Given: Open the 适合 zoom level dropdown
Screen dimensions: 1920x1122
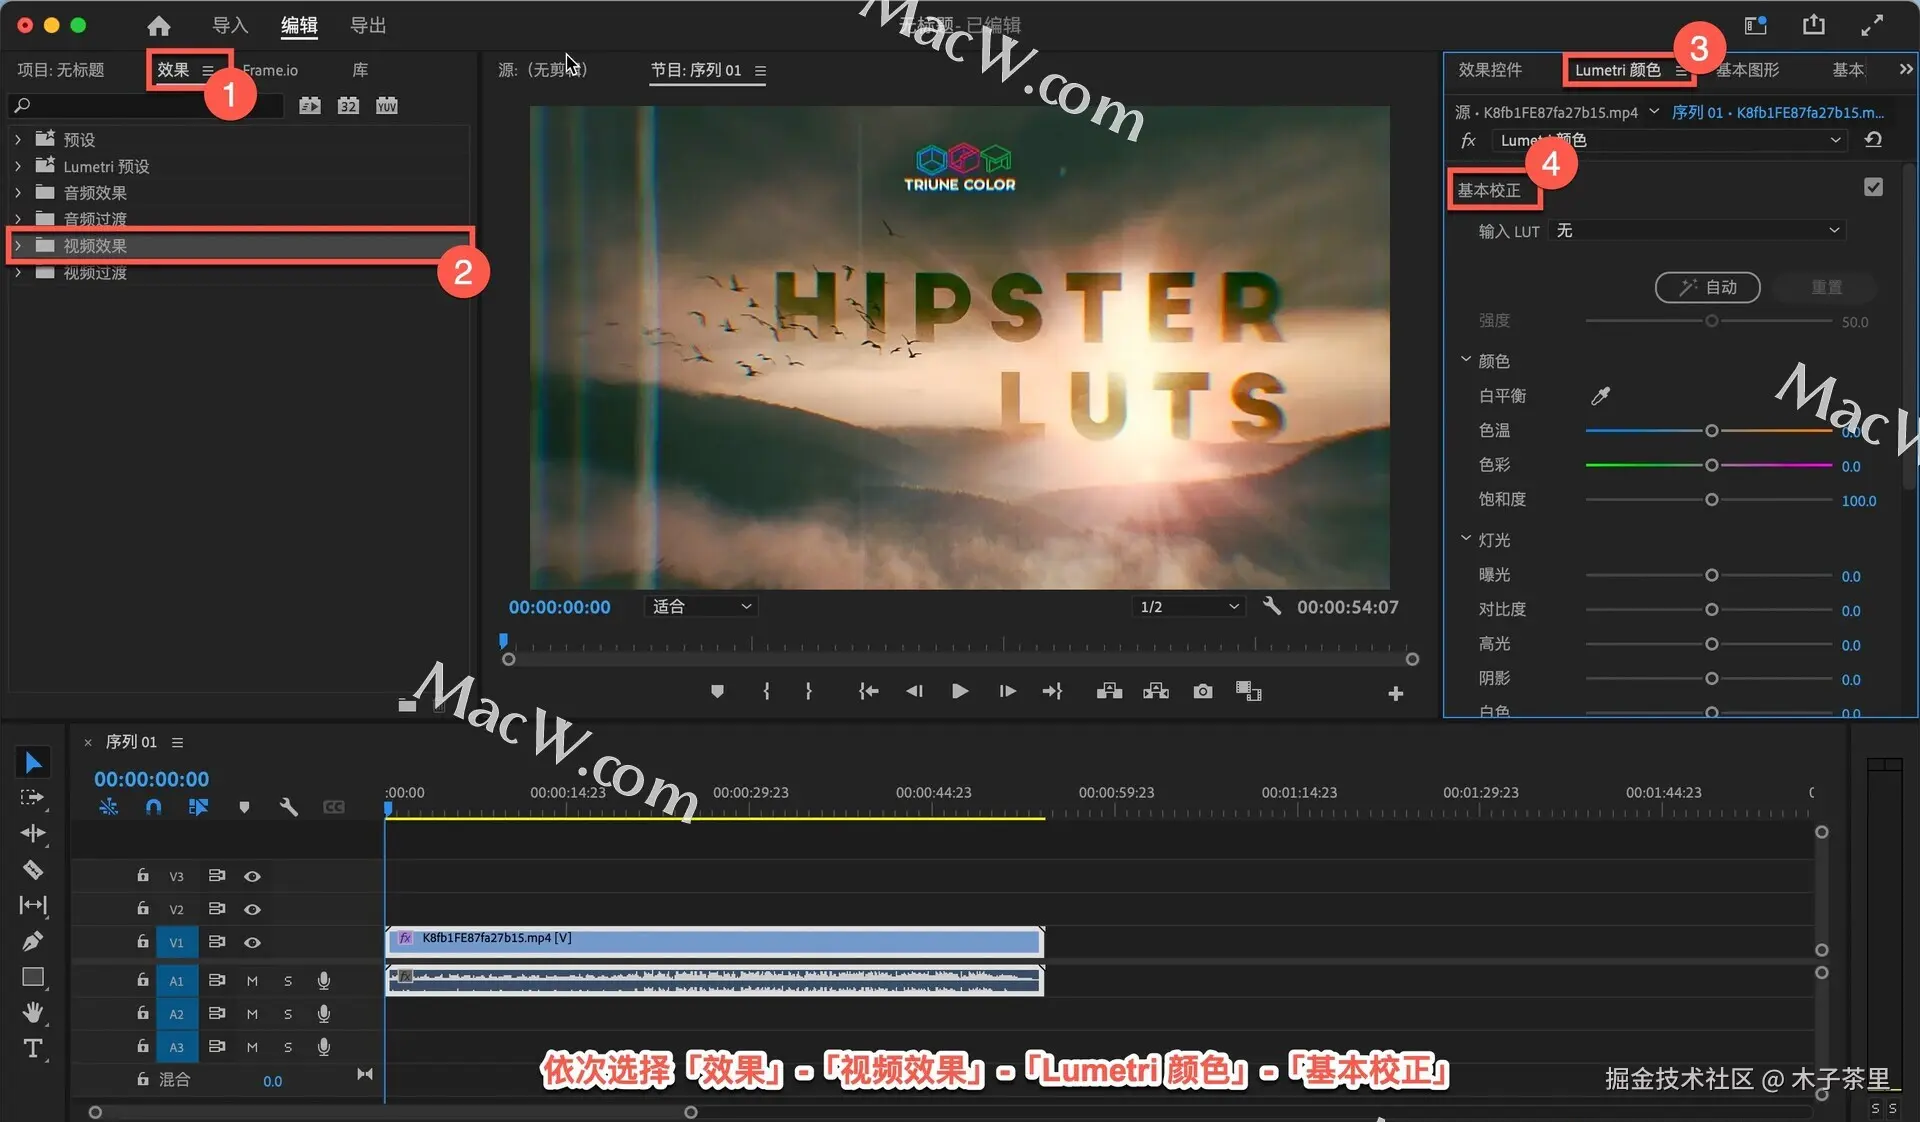Looking at the screenshot, I should point(701,606).
